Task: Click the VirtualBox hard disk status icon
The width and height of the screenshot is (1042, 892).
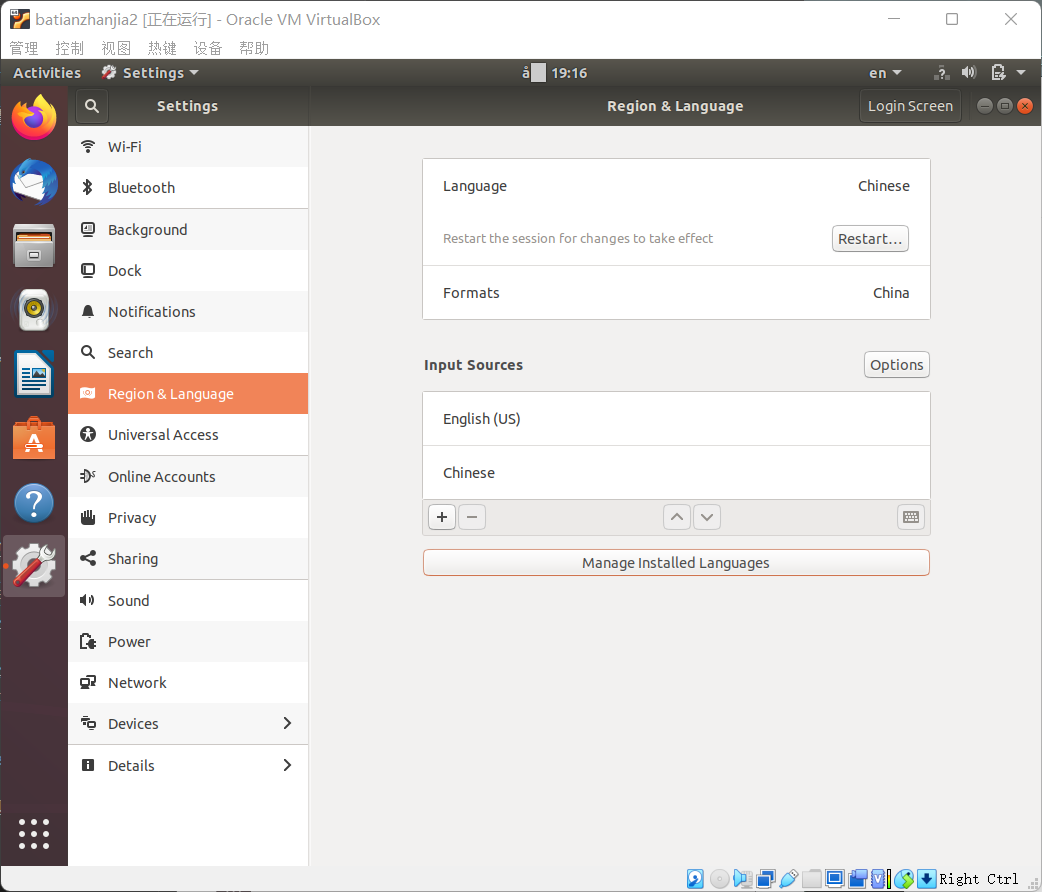Action: coord(695,879)
